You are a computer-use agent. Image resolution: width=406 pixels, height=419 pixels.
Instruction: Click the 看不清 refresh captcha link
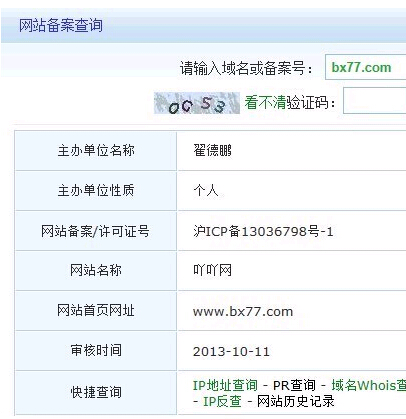[265, 102]
